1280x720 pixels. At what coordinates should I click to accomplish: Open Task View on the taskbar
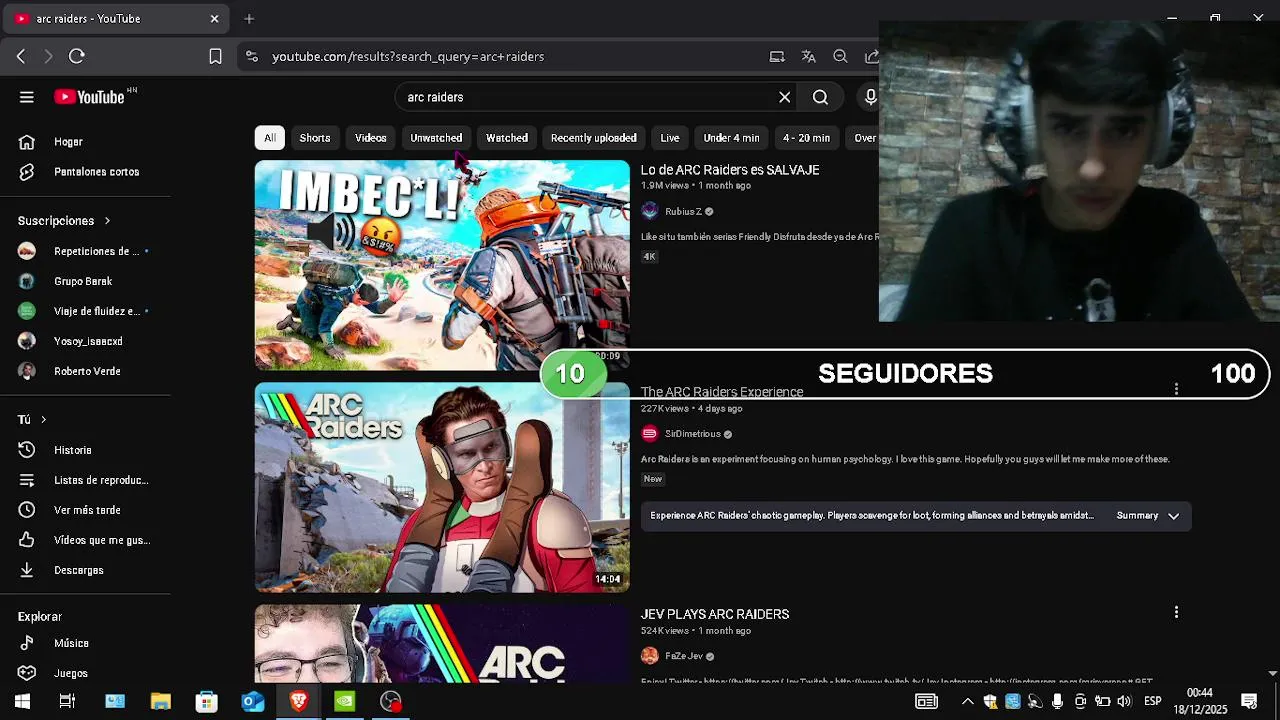[x=67, y=702]
